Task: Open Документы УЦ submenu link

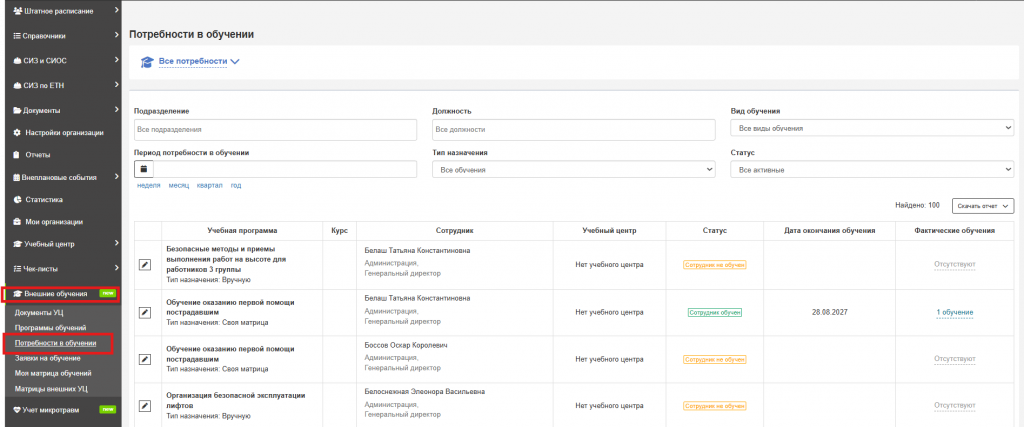Action: click(39, 313)
